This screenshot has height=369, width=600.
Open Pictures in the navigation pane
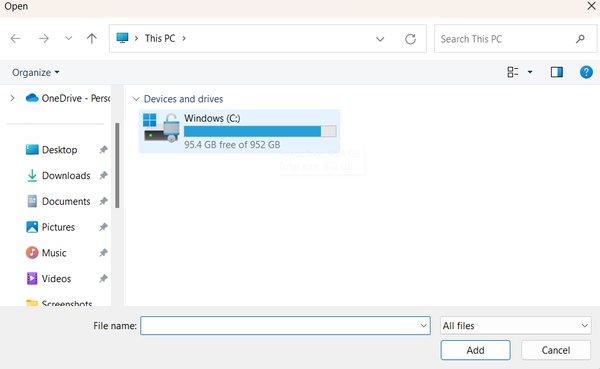click(x=58, y=227)
